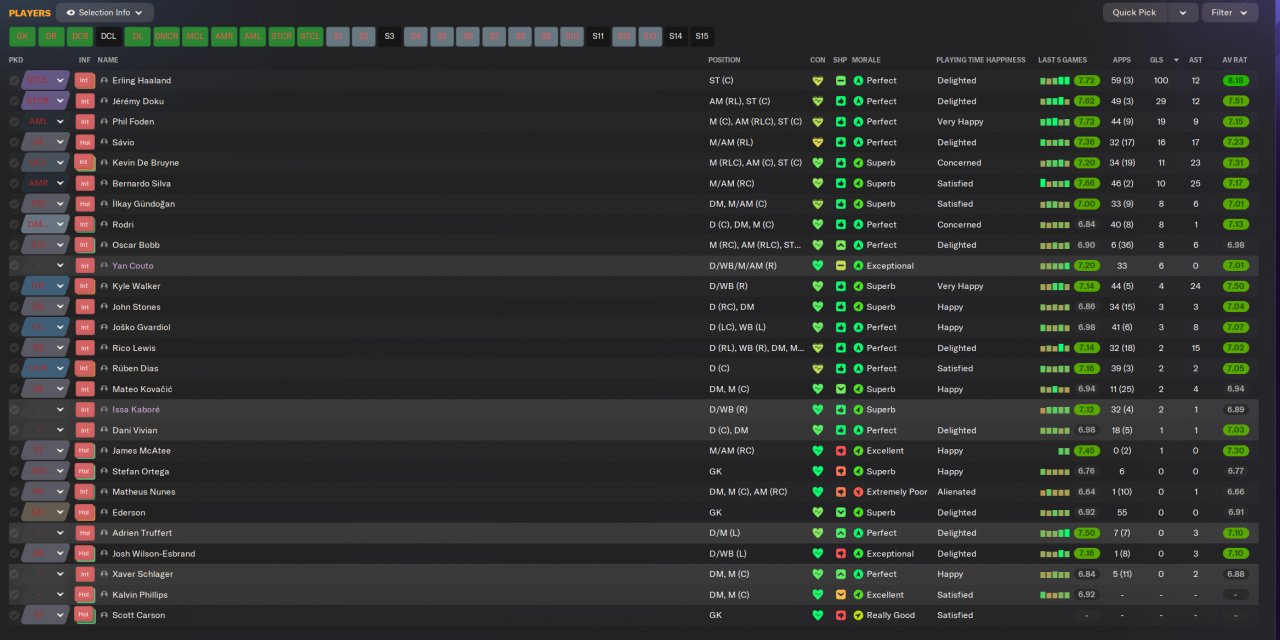
Task: Click Mateo Kovačić's sharpness icon
Action: click(841, 389)
